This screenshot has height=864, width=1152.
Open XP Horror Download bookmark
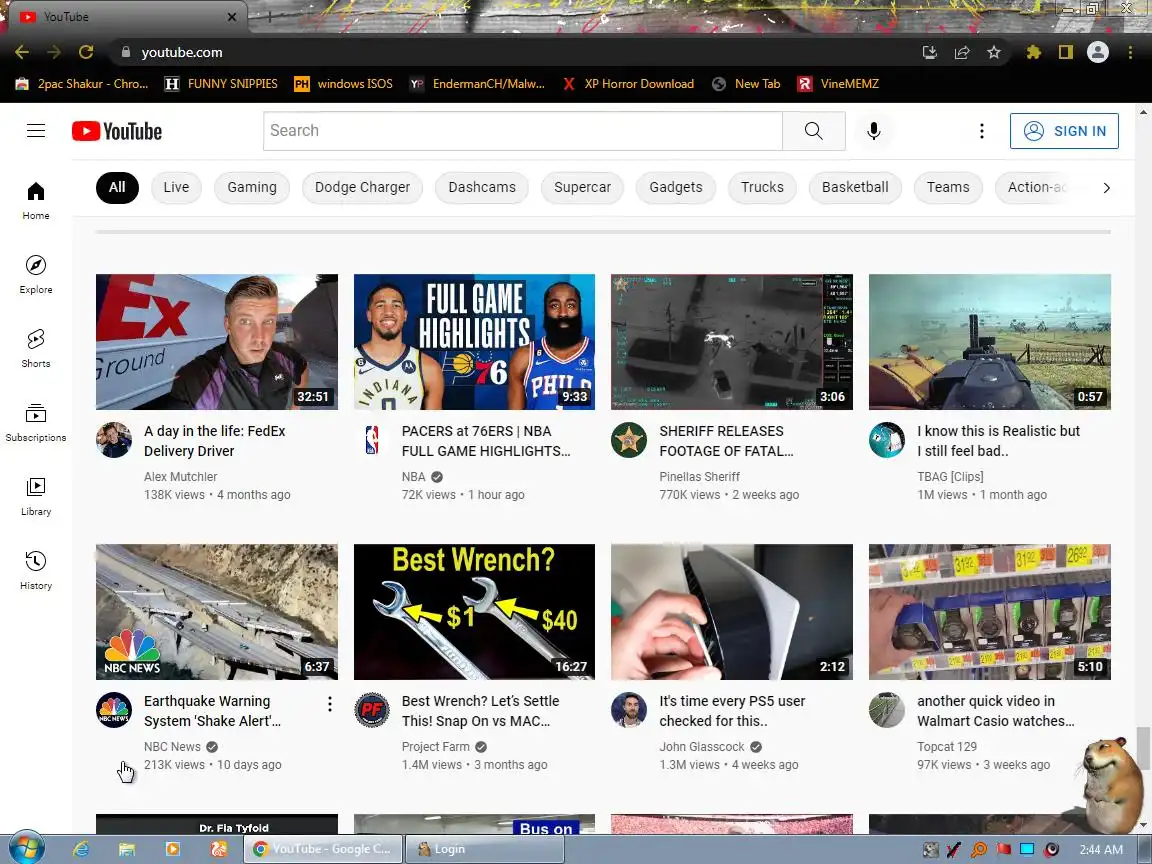(628, 84)
